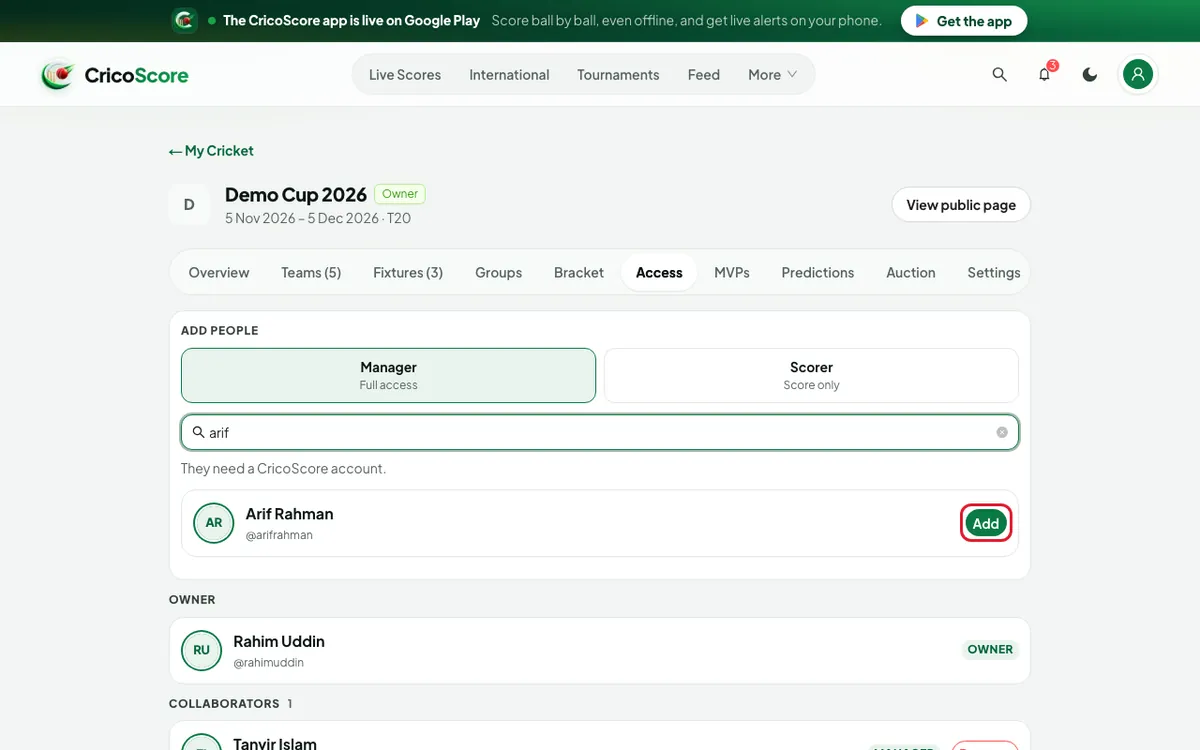This screenshot has width=1200, height=750.
Task: Go back to My Cricket
Action: pyautogui.click(x=211, y=151)
